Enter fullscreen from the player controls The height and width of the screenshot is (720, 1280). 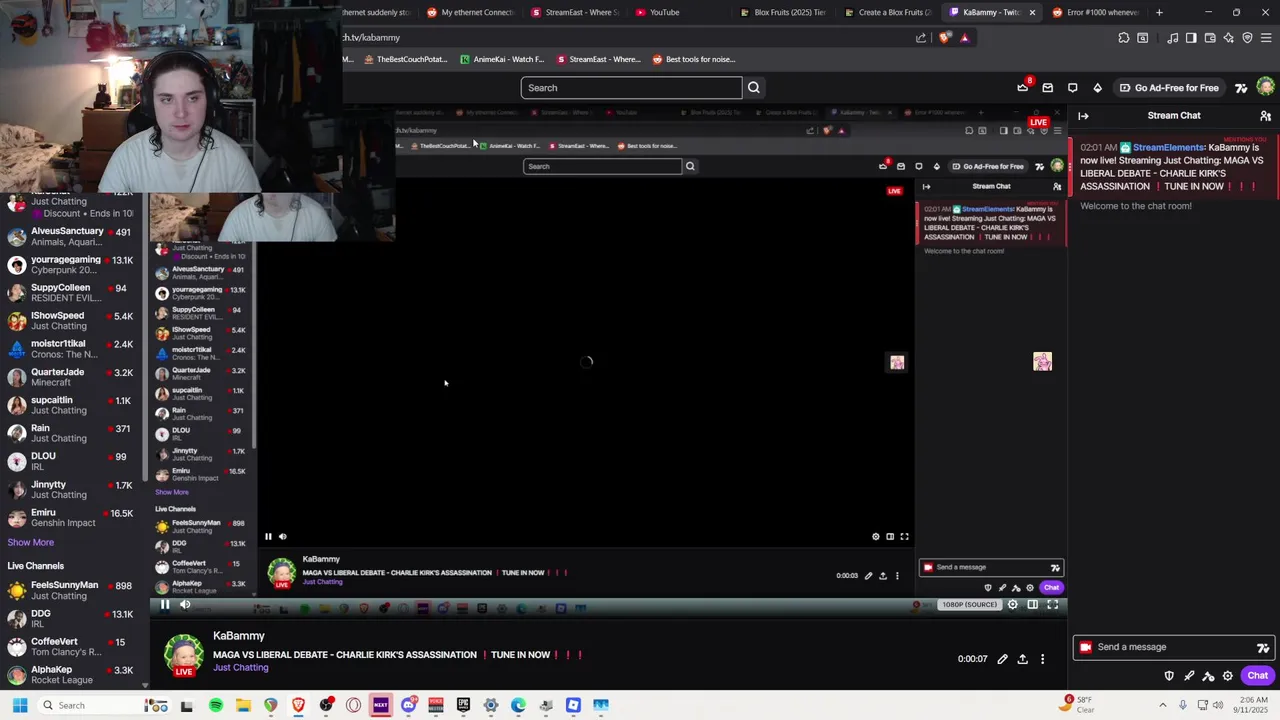1052,604
